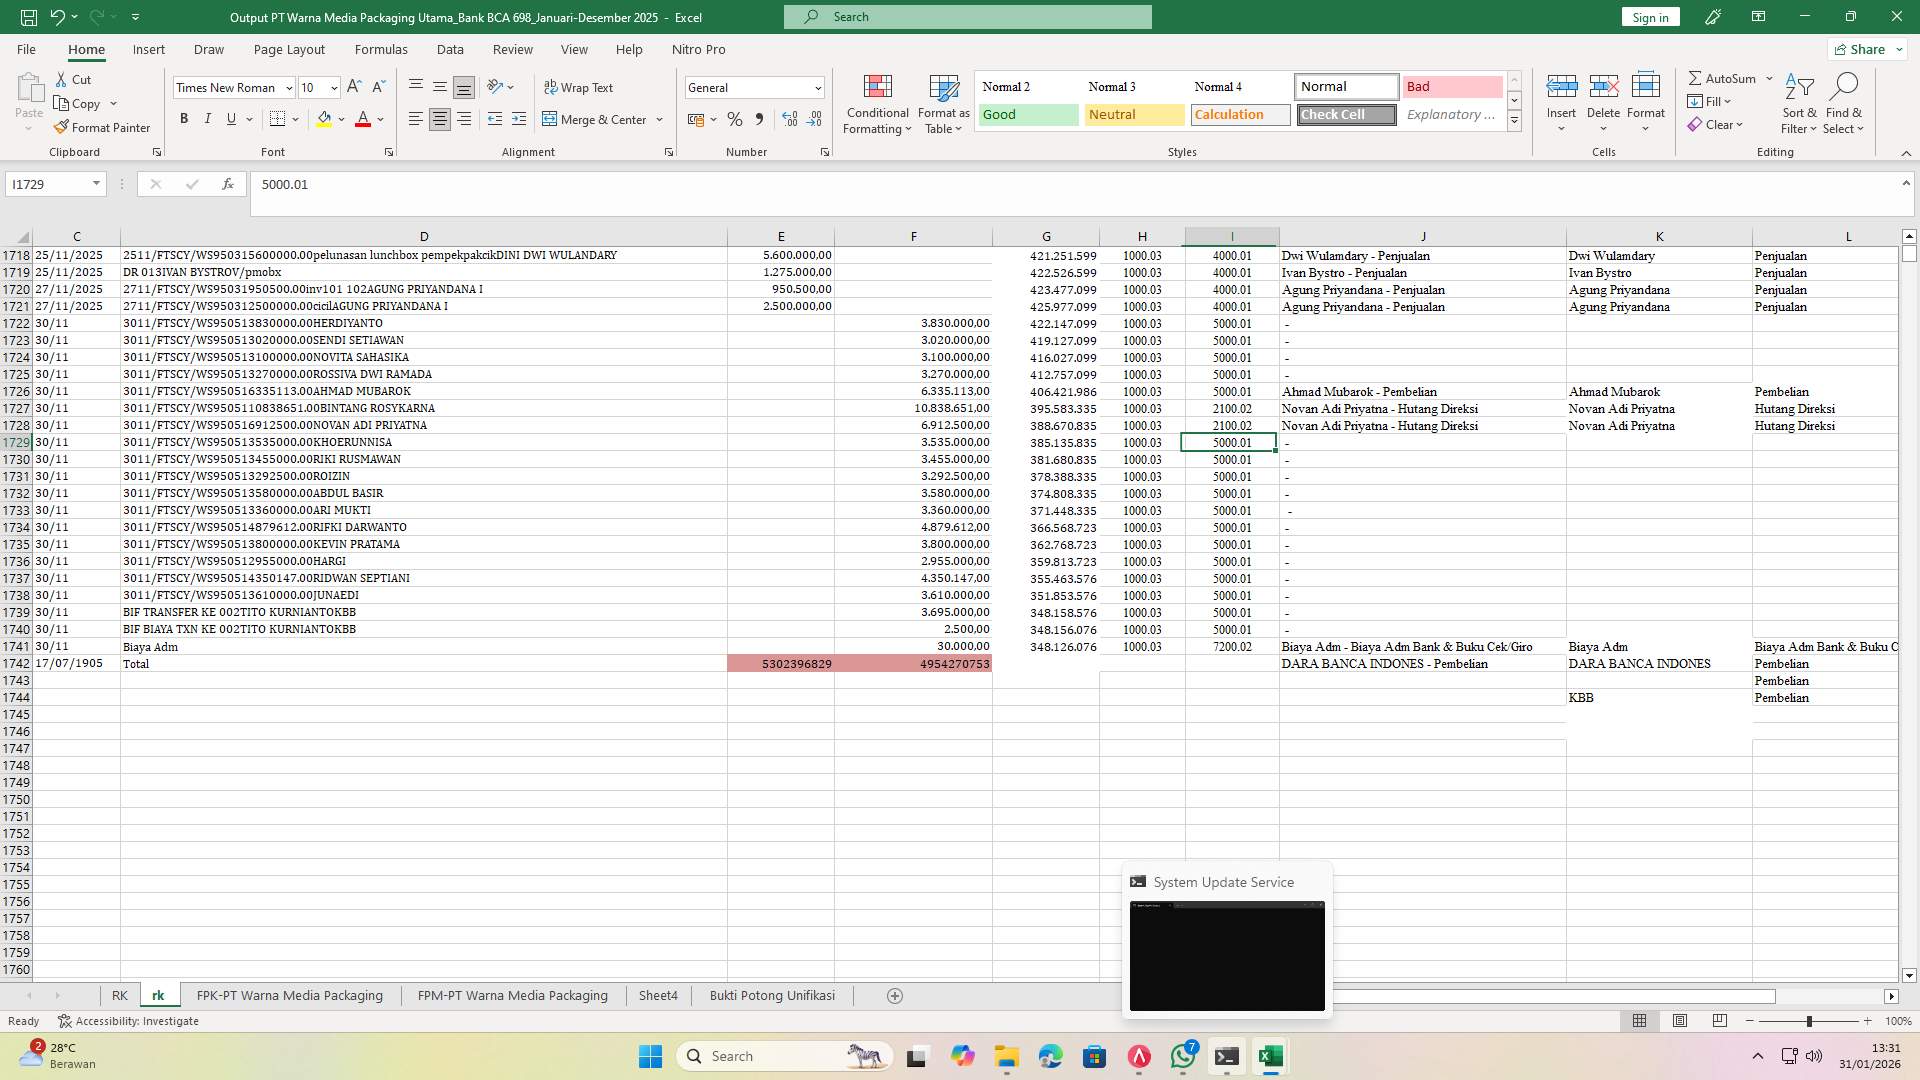Switch to the Formulas ribbon tab
Image resolution: width=1920 pixels, height=1080 pixels.
click(381, 49)
